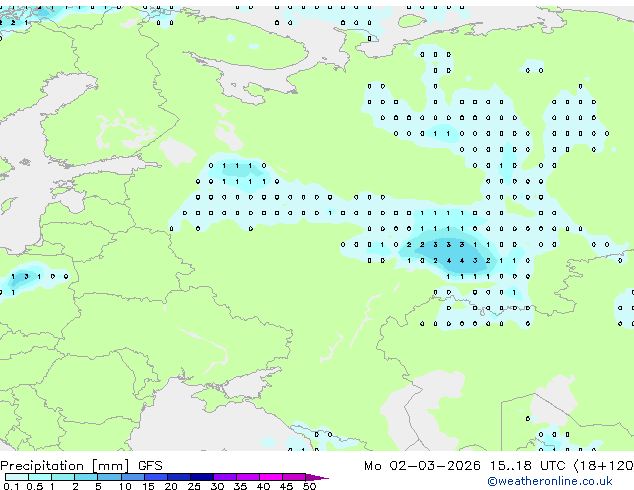Click the 'Mo 02-03-2026 15..18 UTC' timestamp text
The width and height of the screenshot is (634, 490).
(465, 466)
